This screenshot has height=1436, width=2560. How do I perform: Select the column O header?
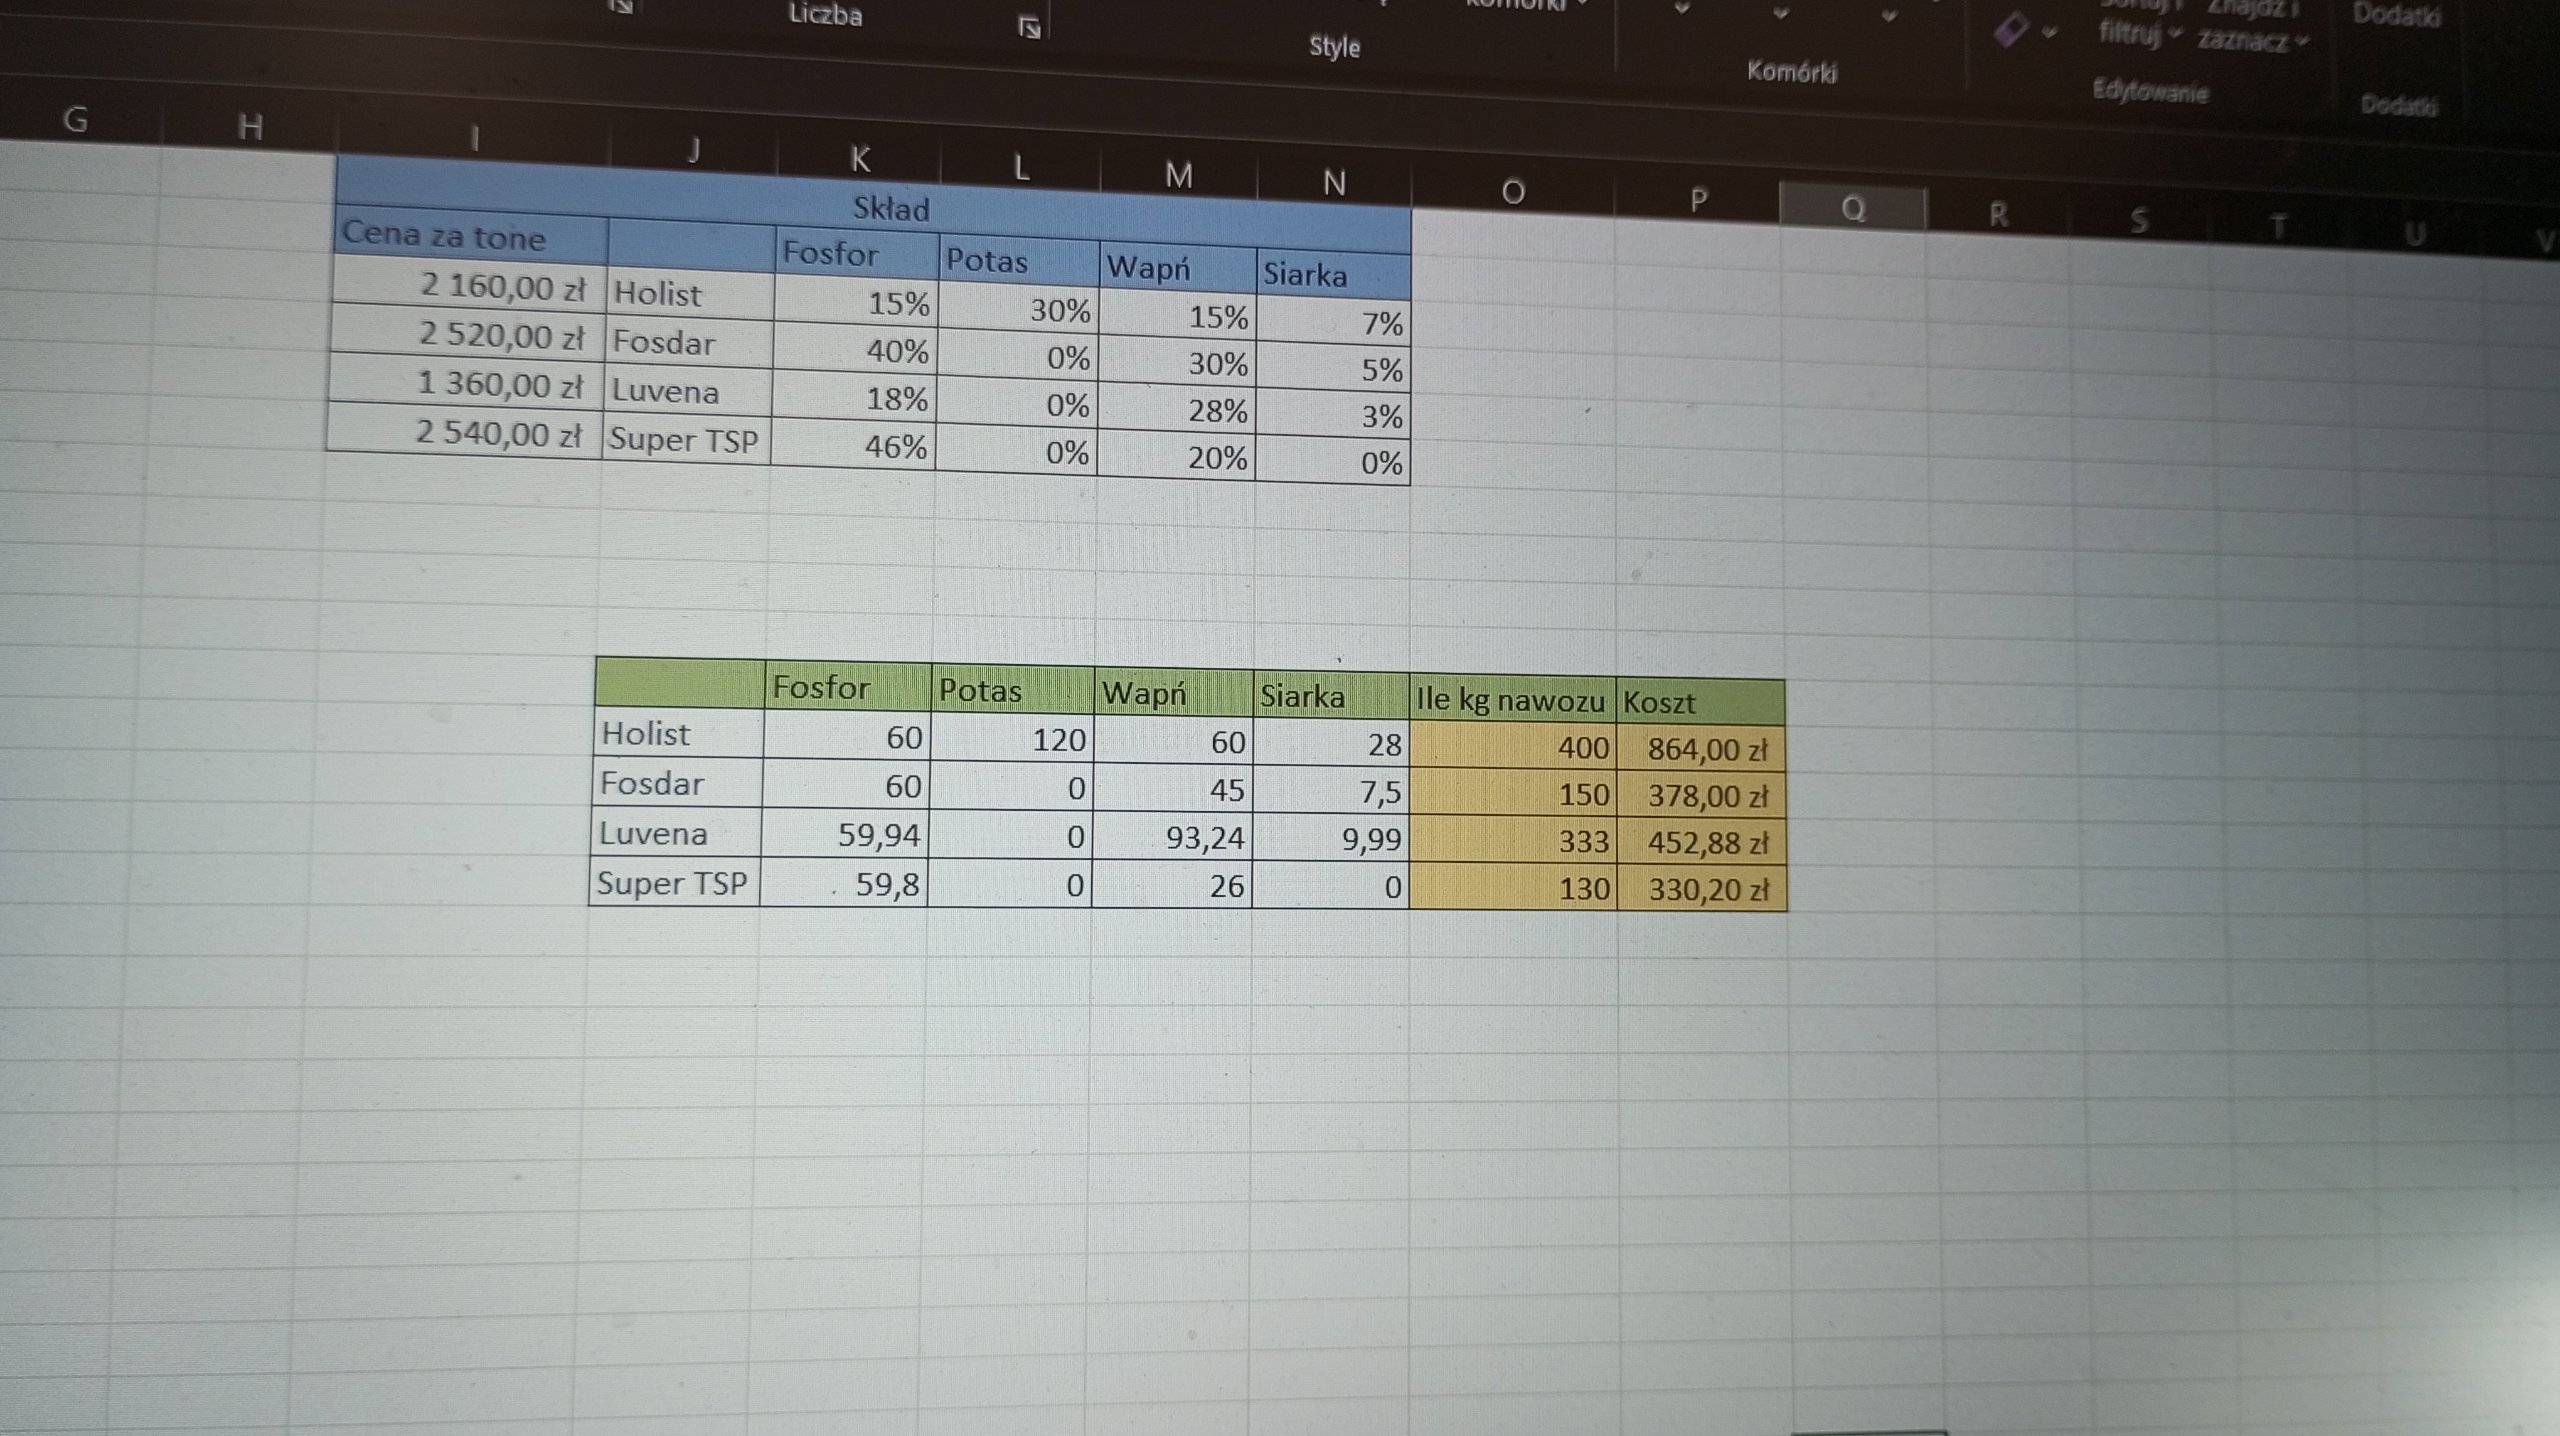tap(1513, 192)
